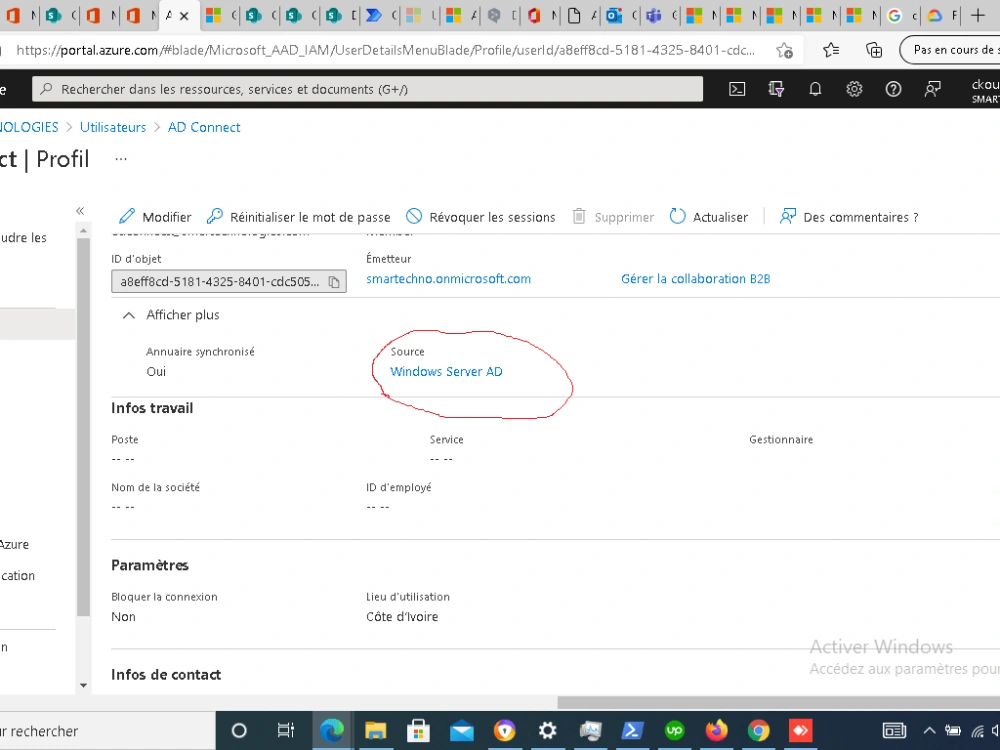This screenshot has width=1000, height=750.
Task: Open the feedback icon in Azure header
Action: tap(932, 89)
